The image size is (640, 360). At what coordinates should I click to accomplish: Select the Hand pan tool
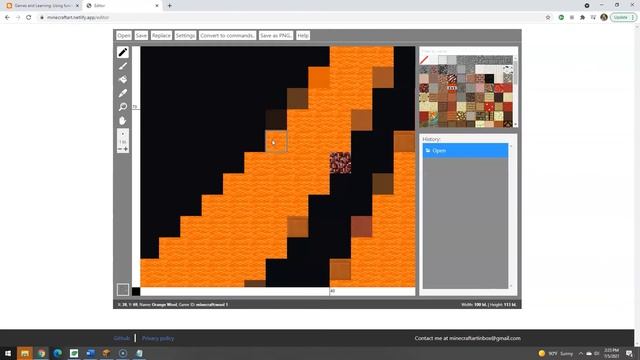[x=122, y=120]
